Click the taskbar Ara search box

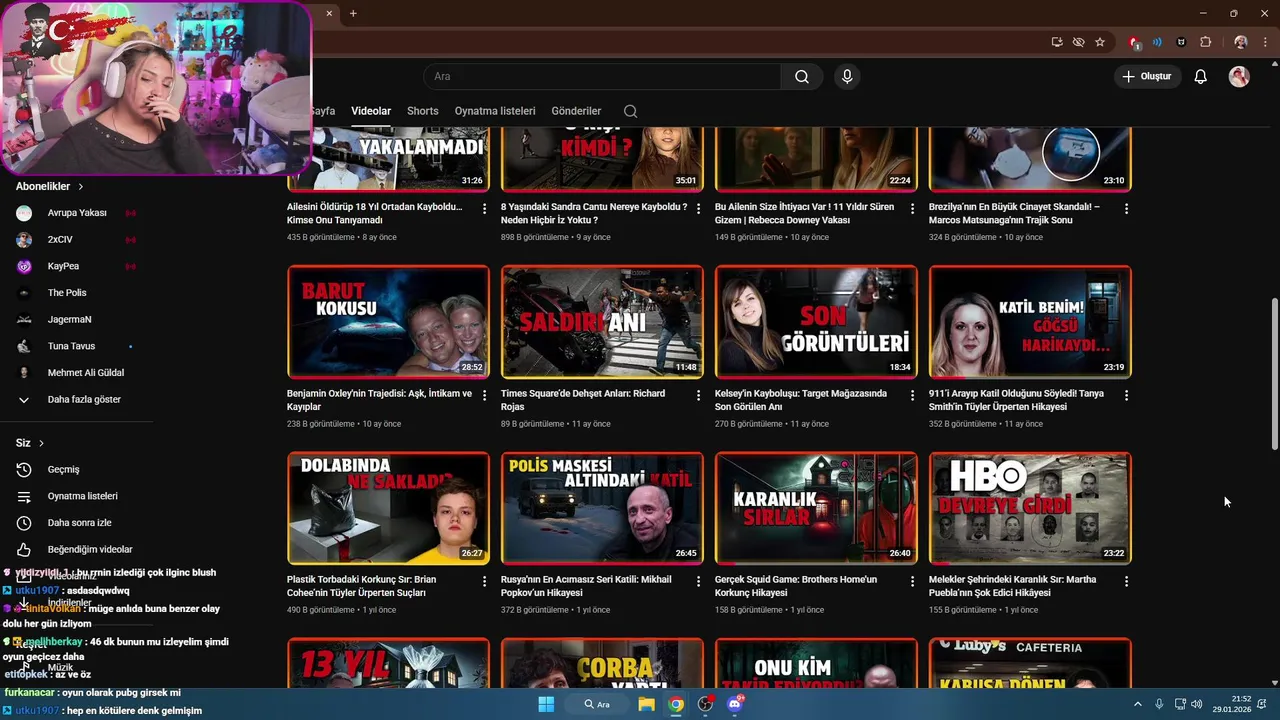598,704
